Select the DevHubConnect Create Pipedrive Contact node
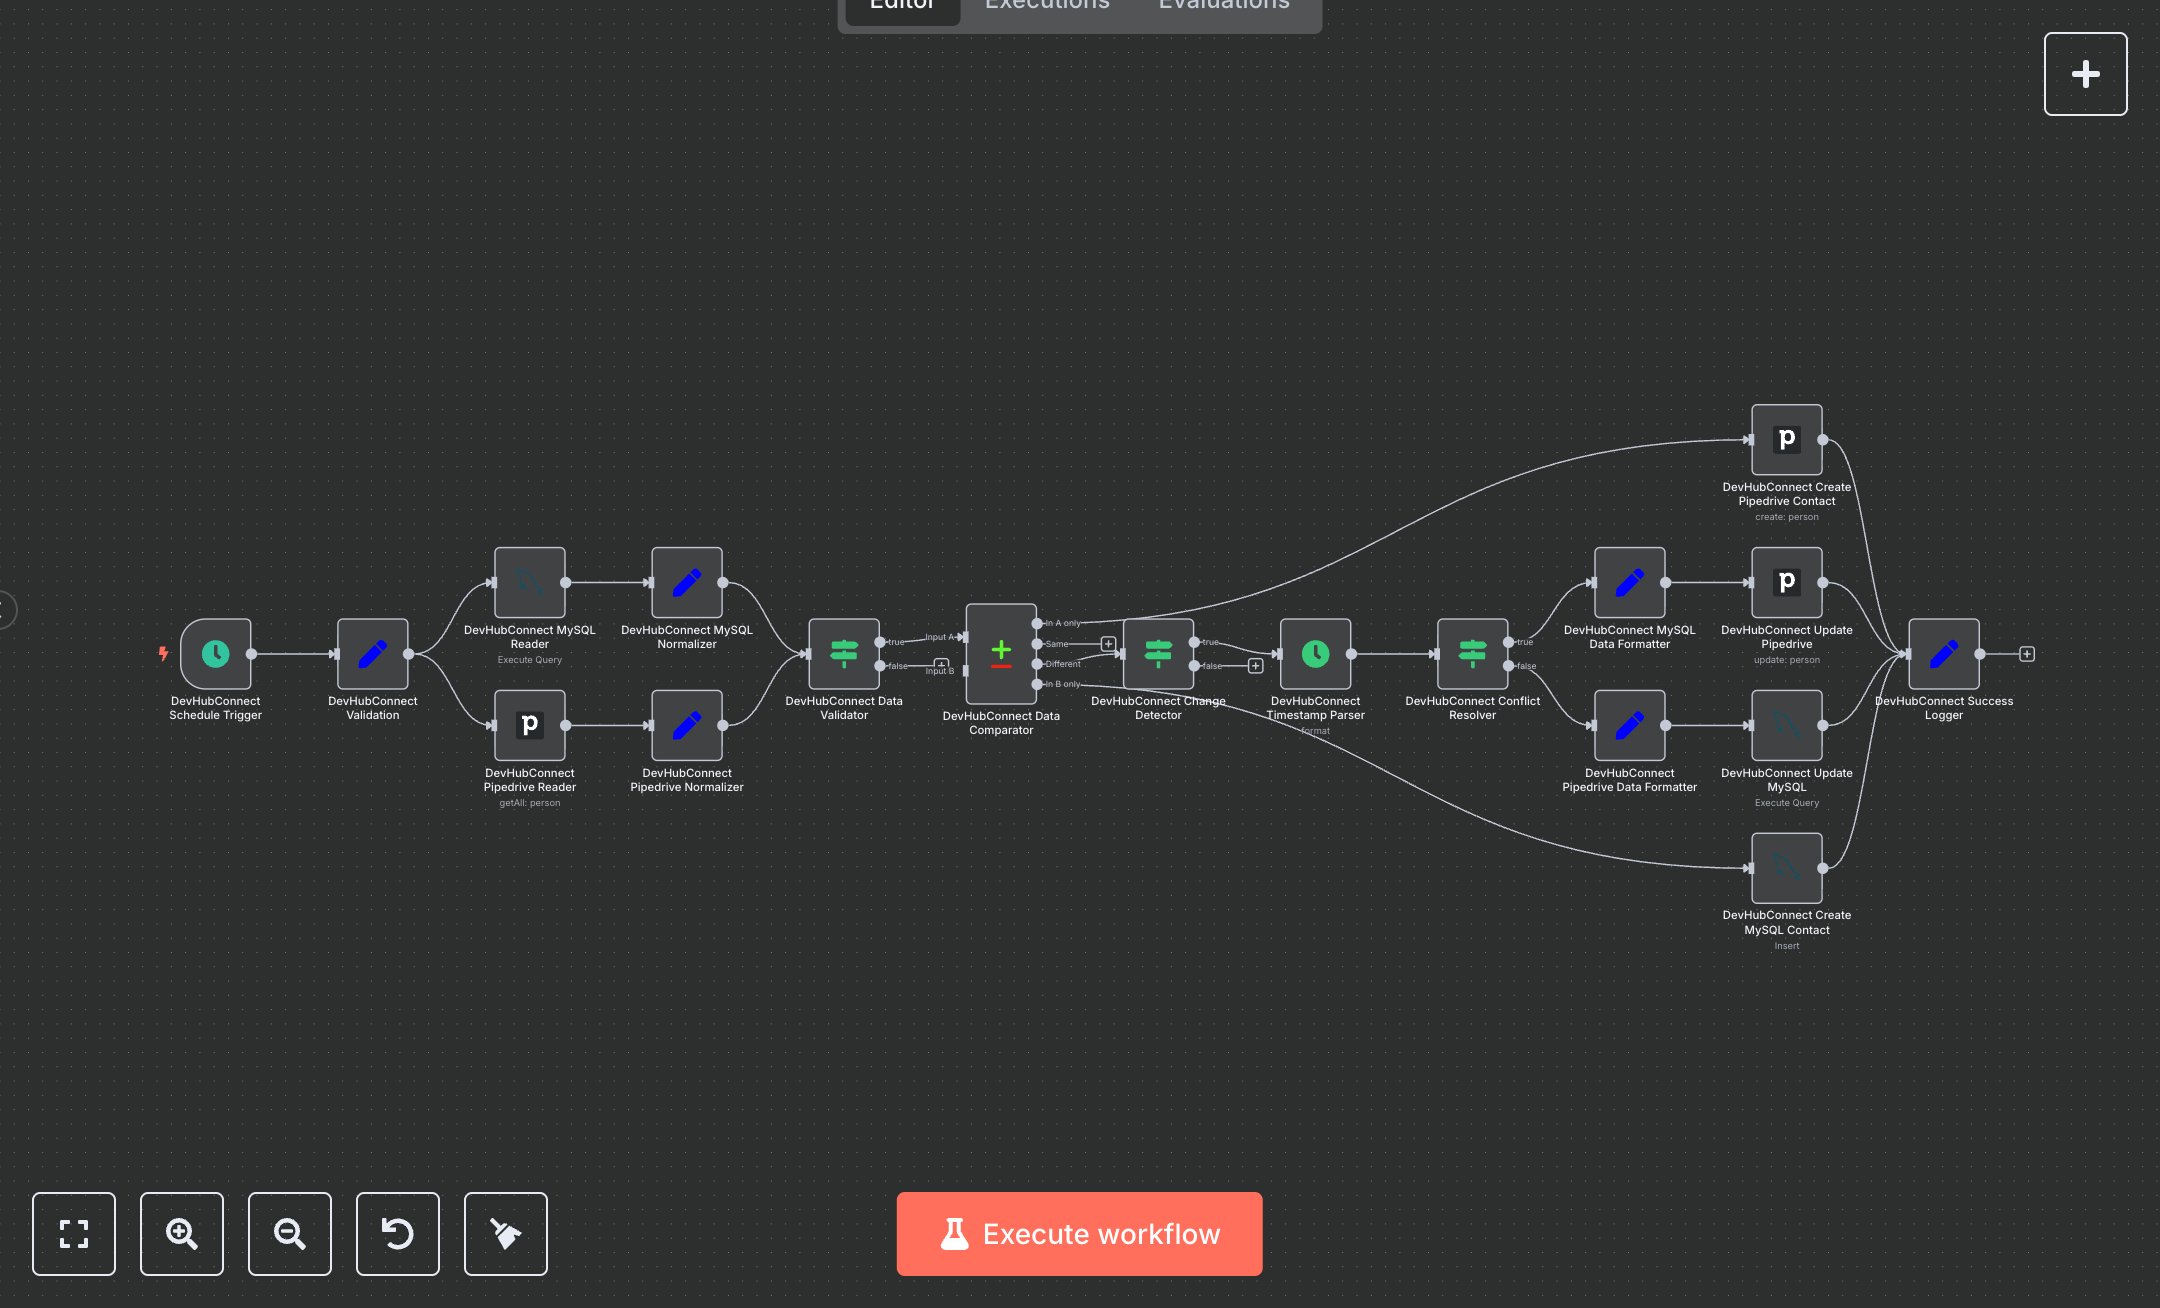The height and width of the screenshot is (1308, 2160). (x=1786, y=440)
